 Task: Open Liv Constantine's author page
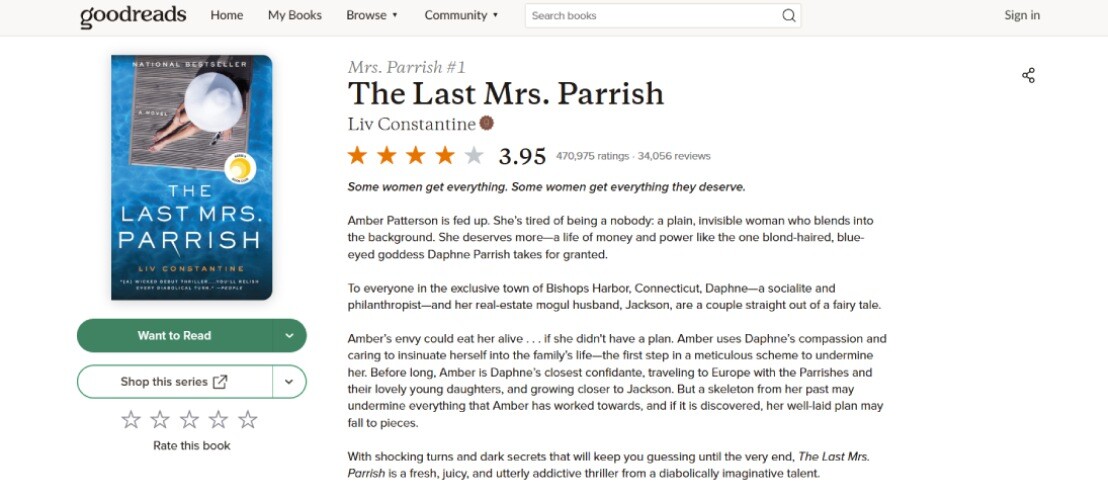[411, 124]
